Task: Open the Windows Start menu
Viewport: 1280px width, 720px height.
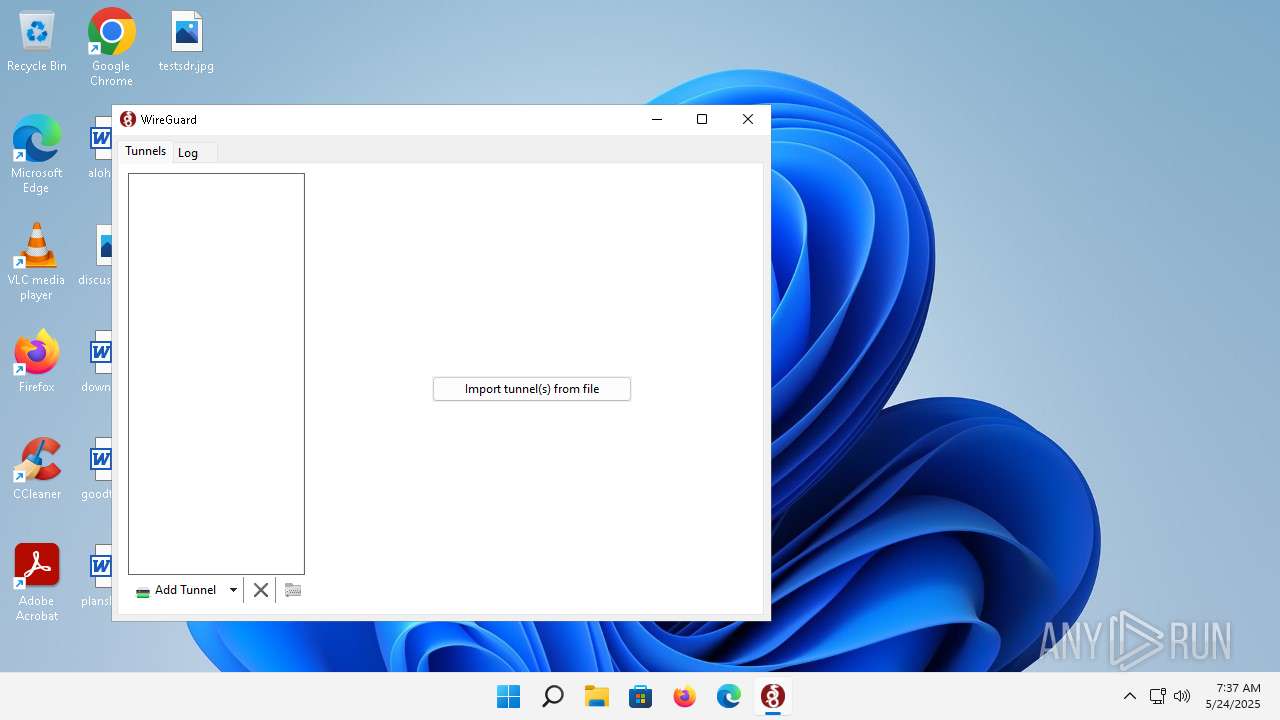Action: tap(509, 696)
